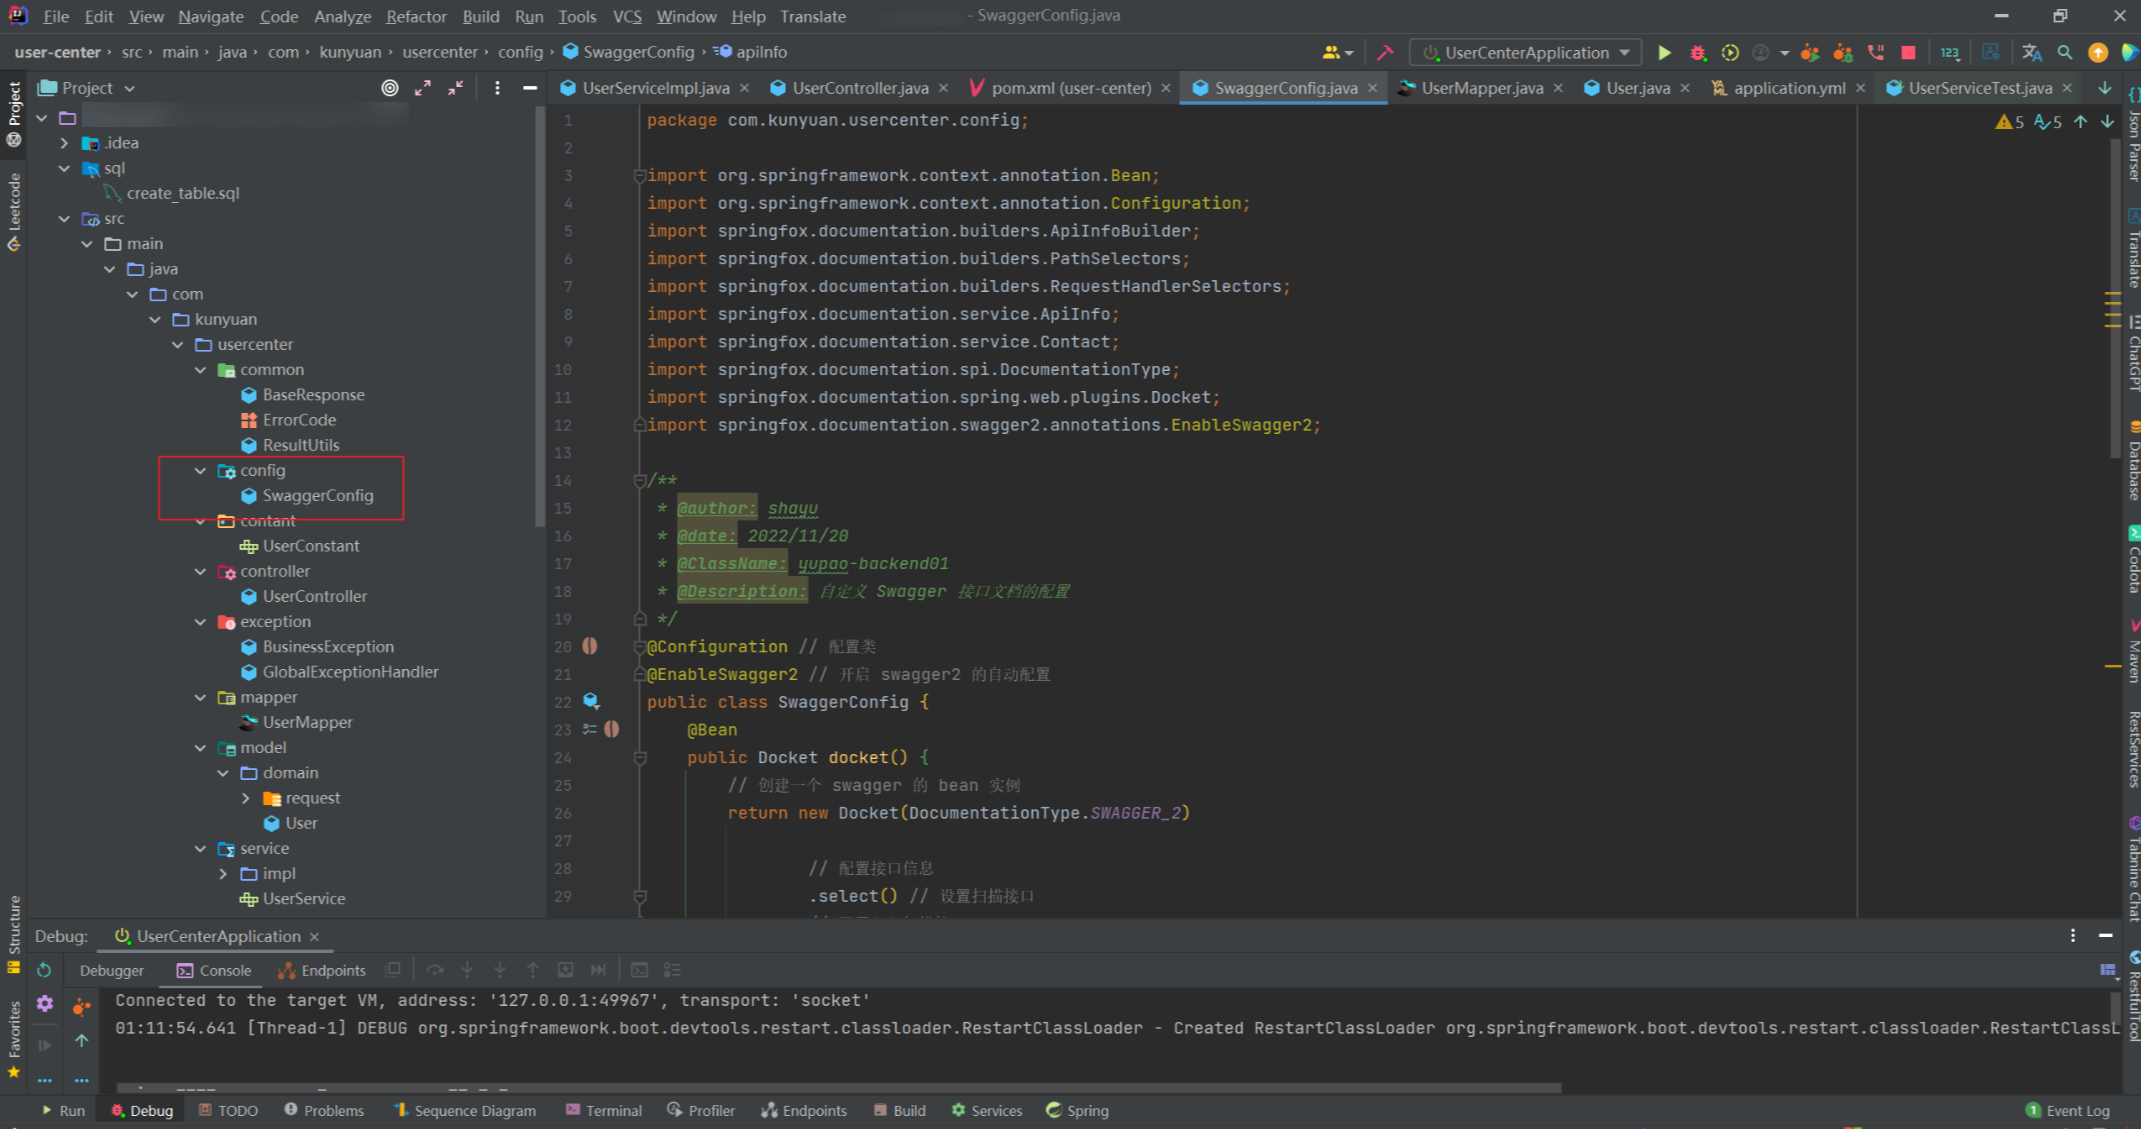Image resolution: width=2141 pixels, height=1129 pixels.
Task: Toggle the Maven side tool window
Action: (2133, 651)
